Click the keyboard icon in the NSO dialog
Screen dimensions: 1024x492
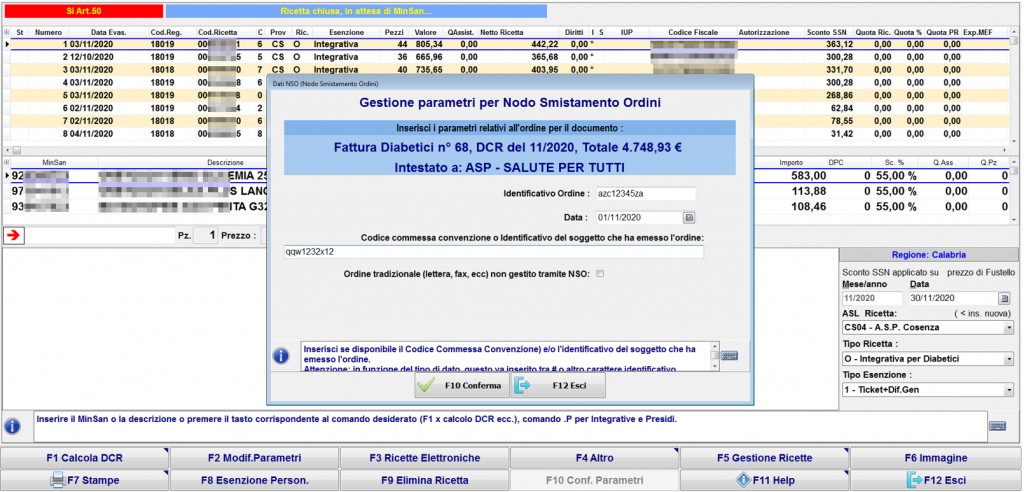coord(729,355)
